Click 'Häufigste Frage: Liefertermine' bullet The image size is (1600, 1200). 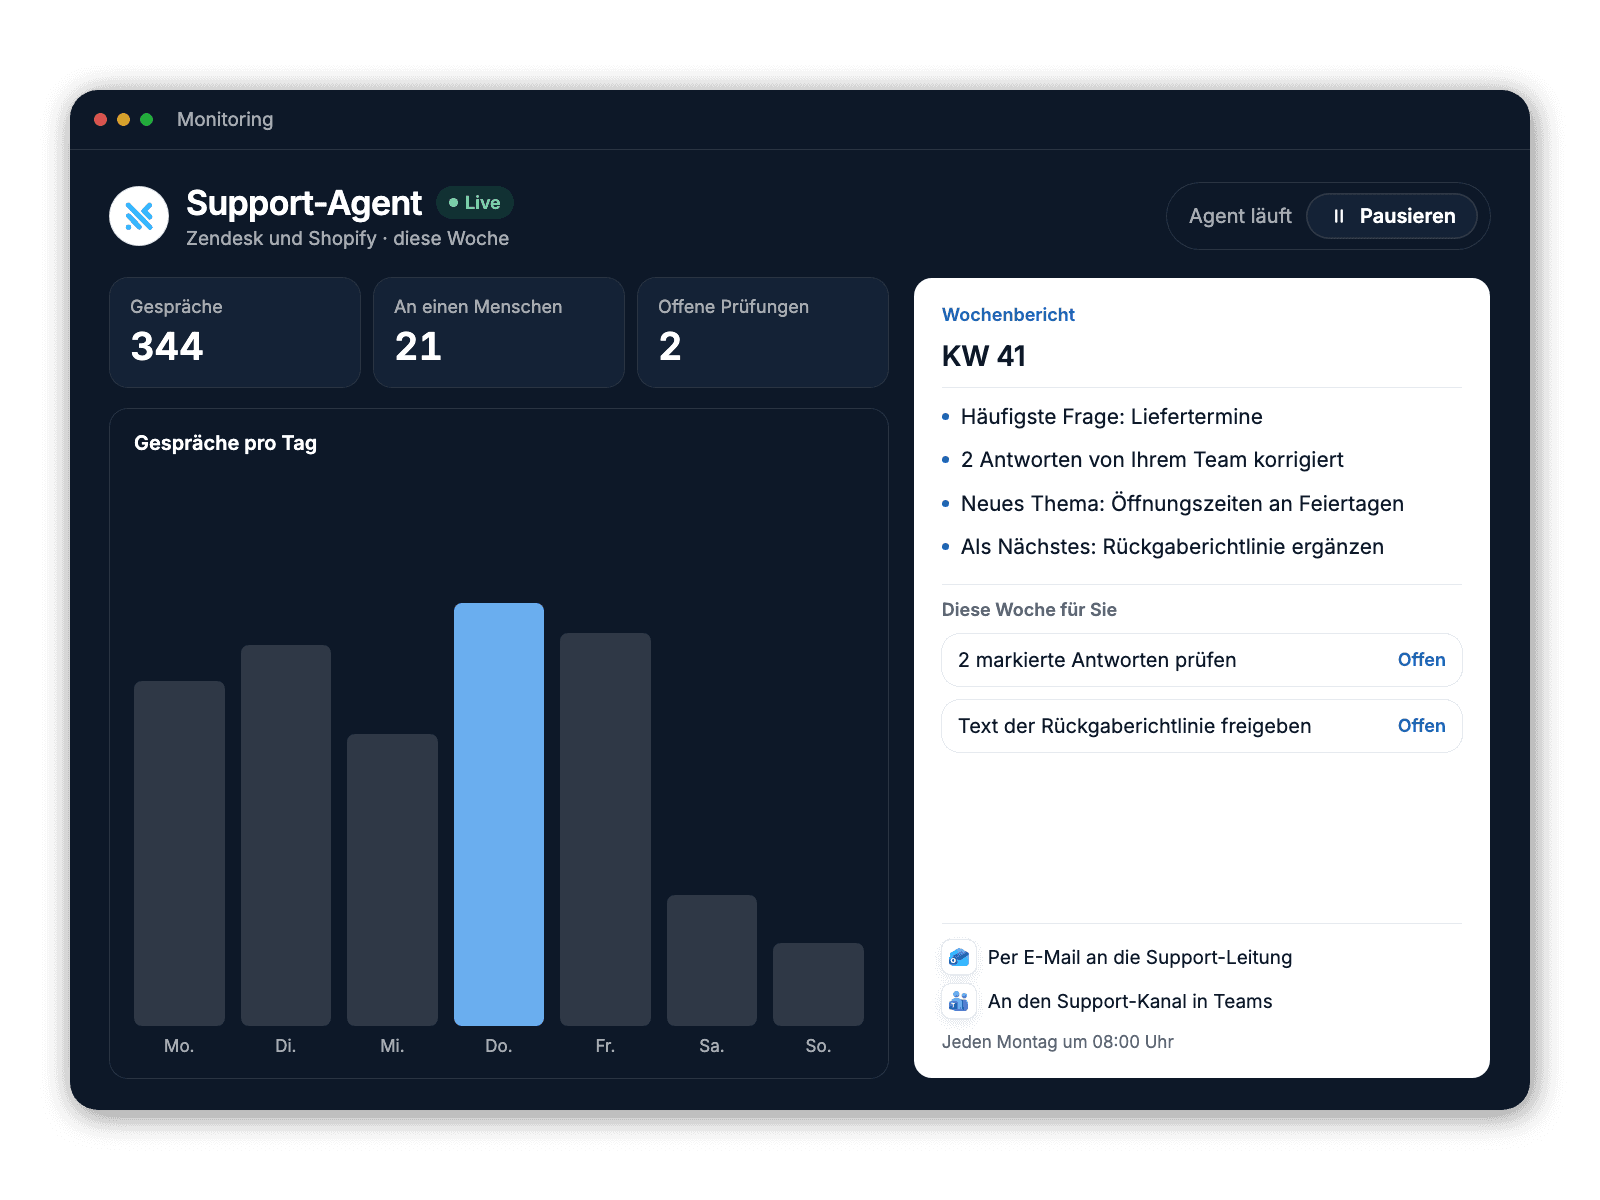pyautogui.click(x=1111, y=417)
